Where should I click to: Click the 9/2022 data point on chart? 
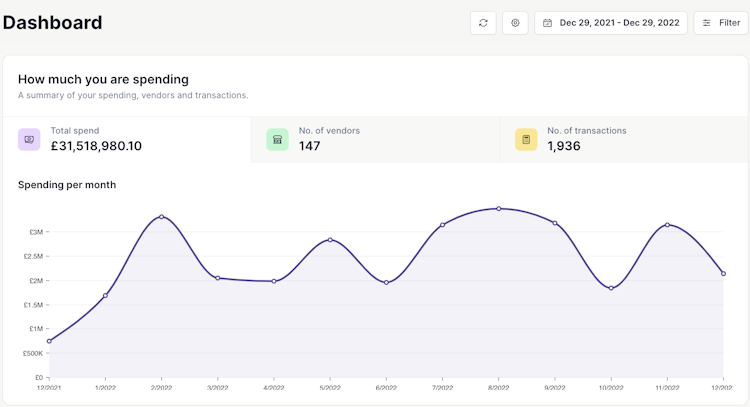pos(555,223)
